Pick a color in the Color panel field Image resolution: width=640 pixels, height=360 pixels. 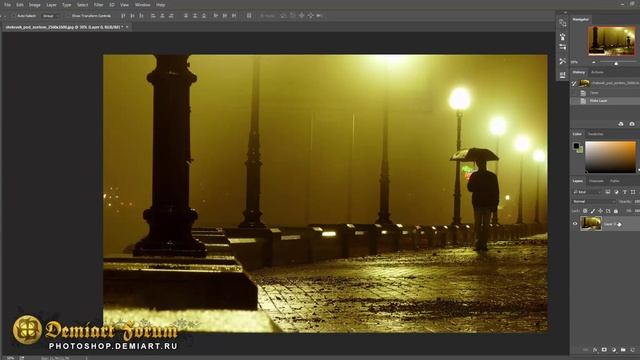610,157
